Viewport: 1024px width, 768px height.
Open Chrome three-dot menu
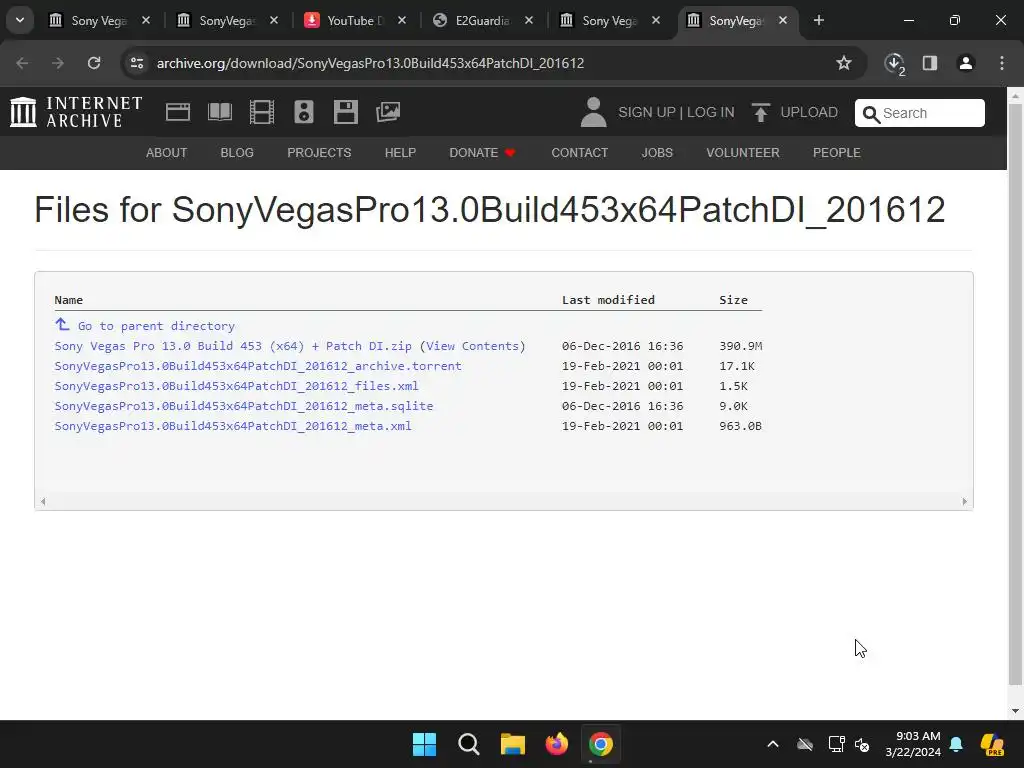[x=1002, y=63]
